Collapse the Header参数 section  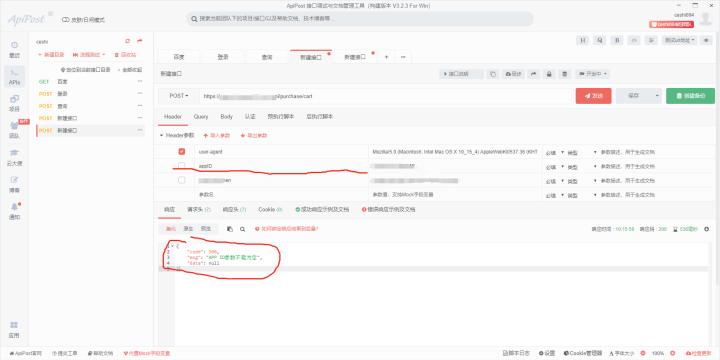pos(177,135)
